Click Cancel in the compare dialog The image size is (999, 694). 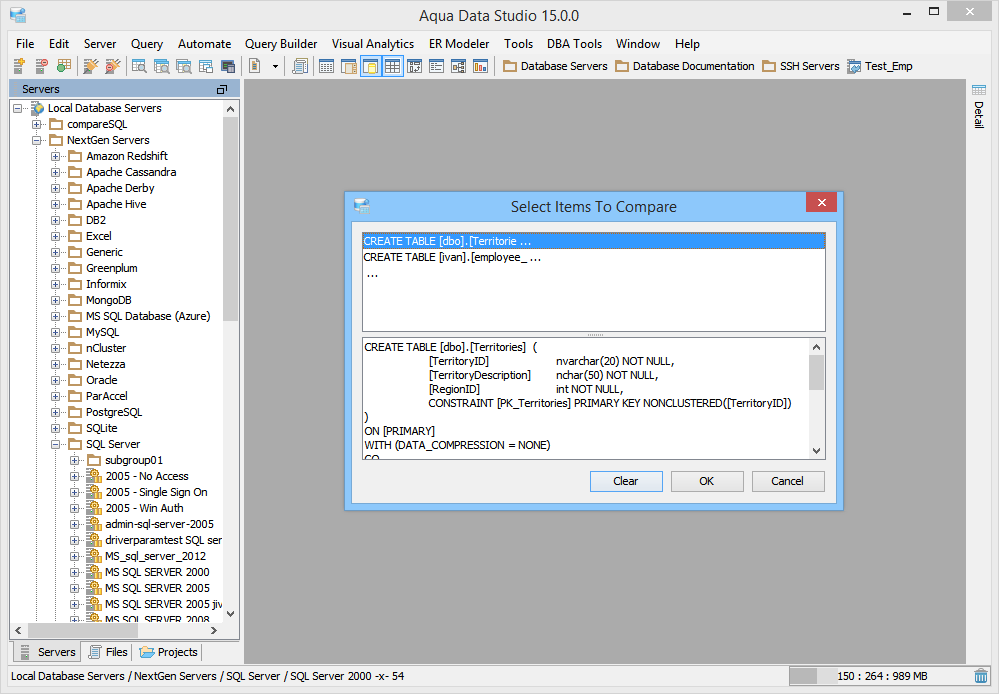pos(787,481)
